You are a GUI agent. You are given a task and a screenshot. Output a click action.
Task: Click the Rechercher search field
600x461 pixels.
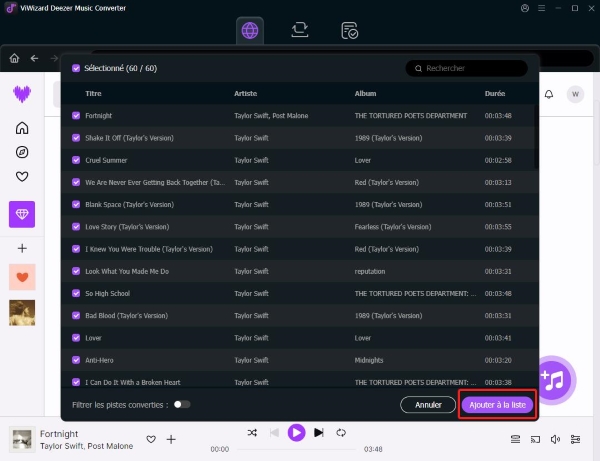(466, 68)
